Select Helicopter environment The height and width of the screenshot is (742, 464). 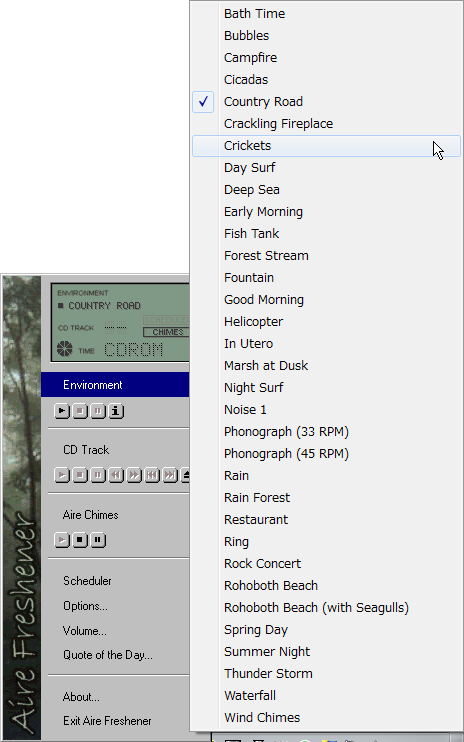(326, 322)
